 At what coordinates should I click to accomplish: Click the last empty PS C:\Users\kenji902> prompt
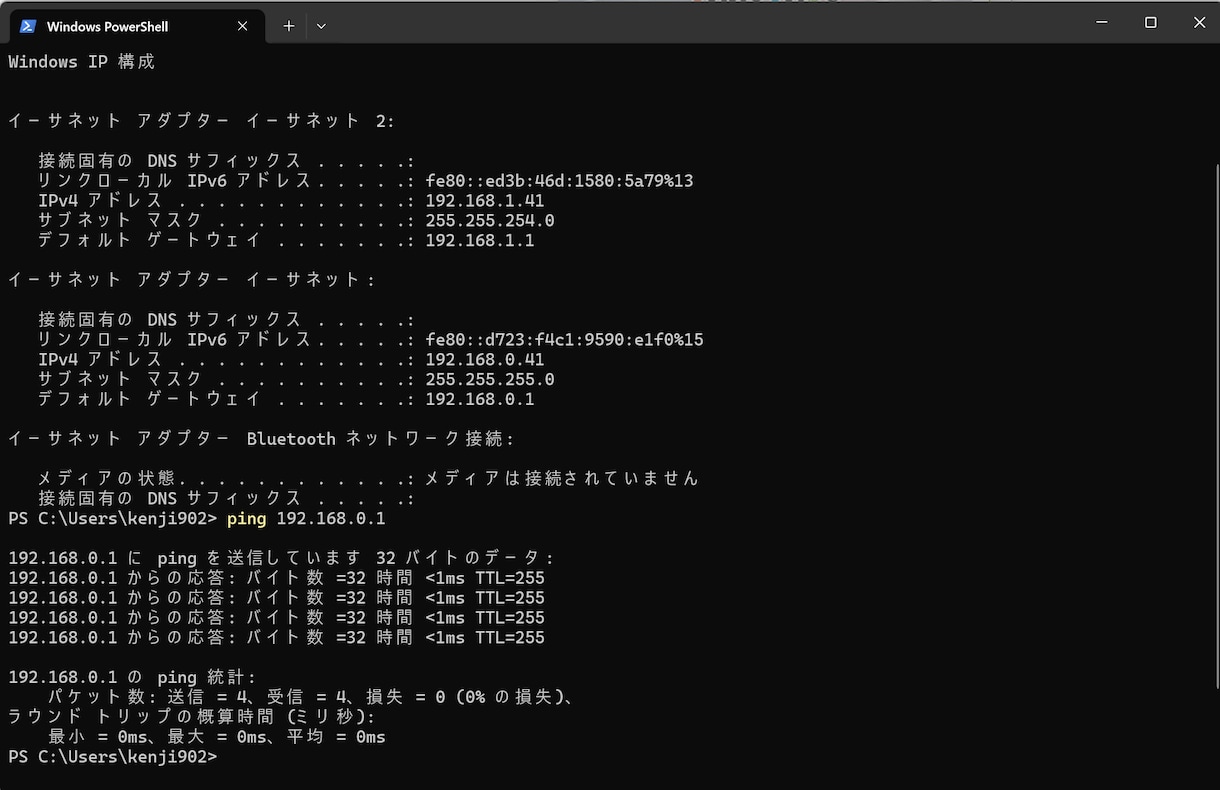(112, 757)
